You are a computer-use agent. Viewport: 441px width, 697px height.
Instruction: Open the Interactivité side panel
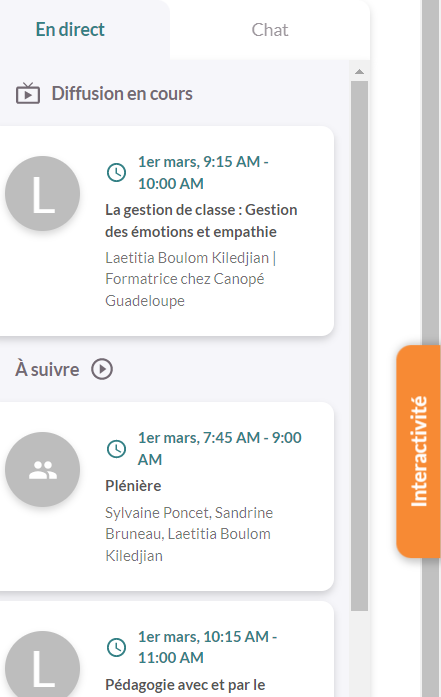(x=418, y=451)
